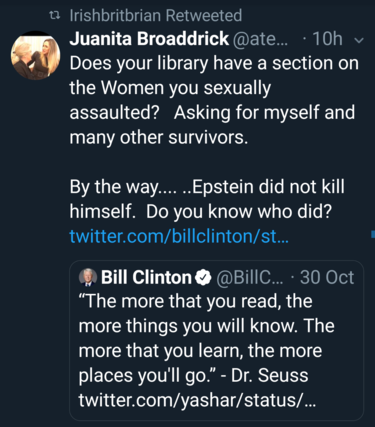Click the 'The more that you read' quote line

(196, 301)
